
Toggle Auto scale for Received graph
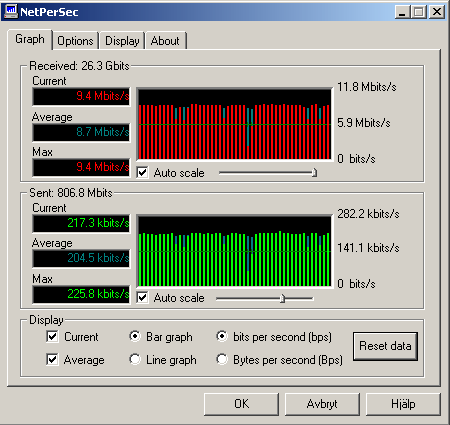coord(143,173)
